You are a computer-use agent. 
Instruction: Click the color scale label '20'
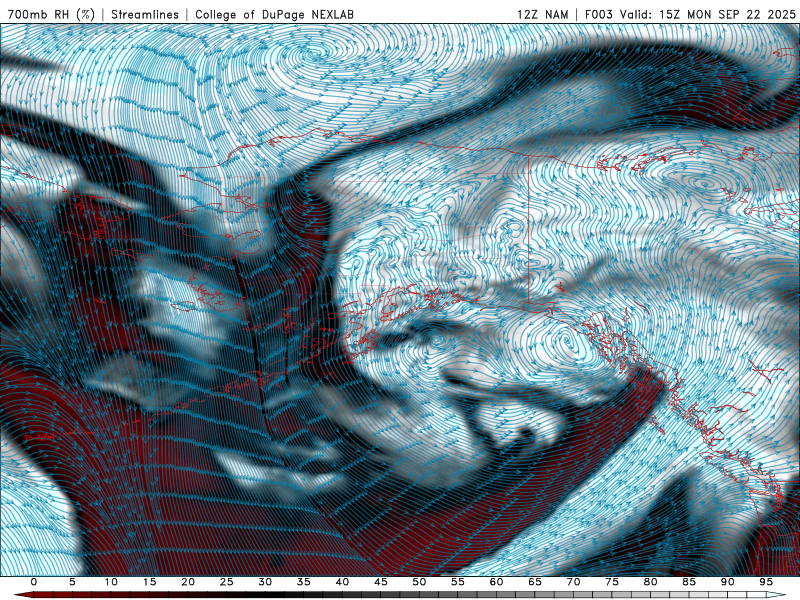(188, 582)
